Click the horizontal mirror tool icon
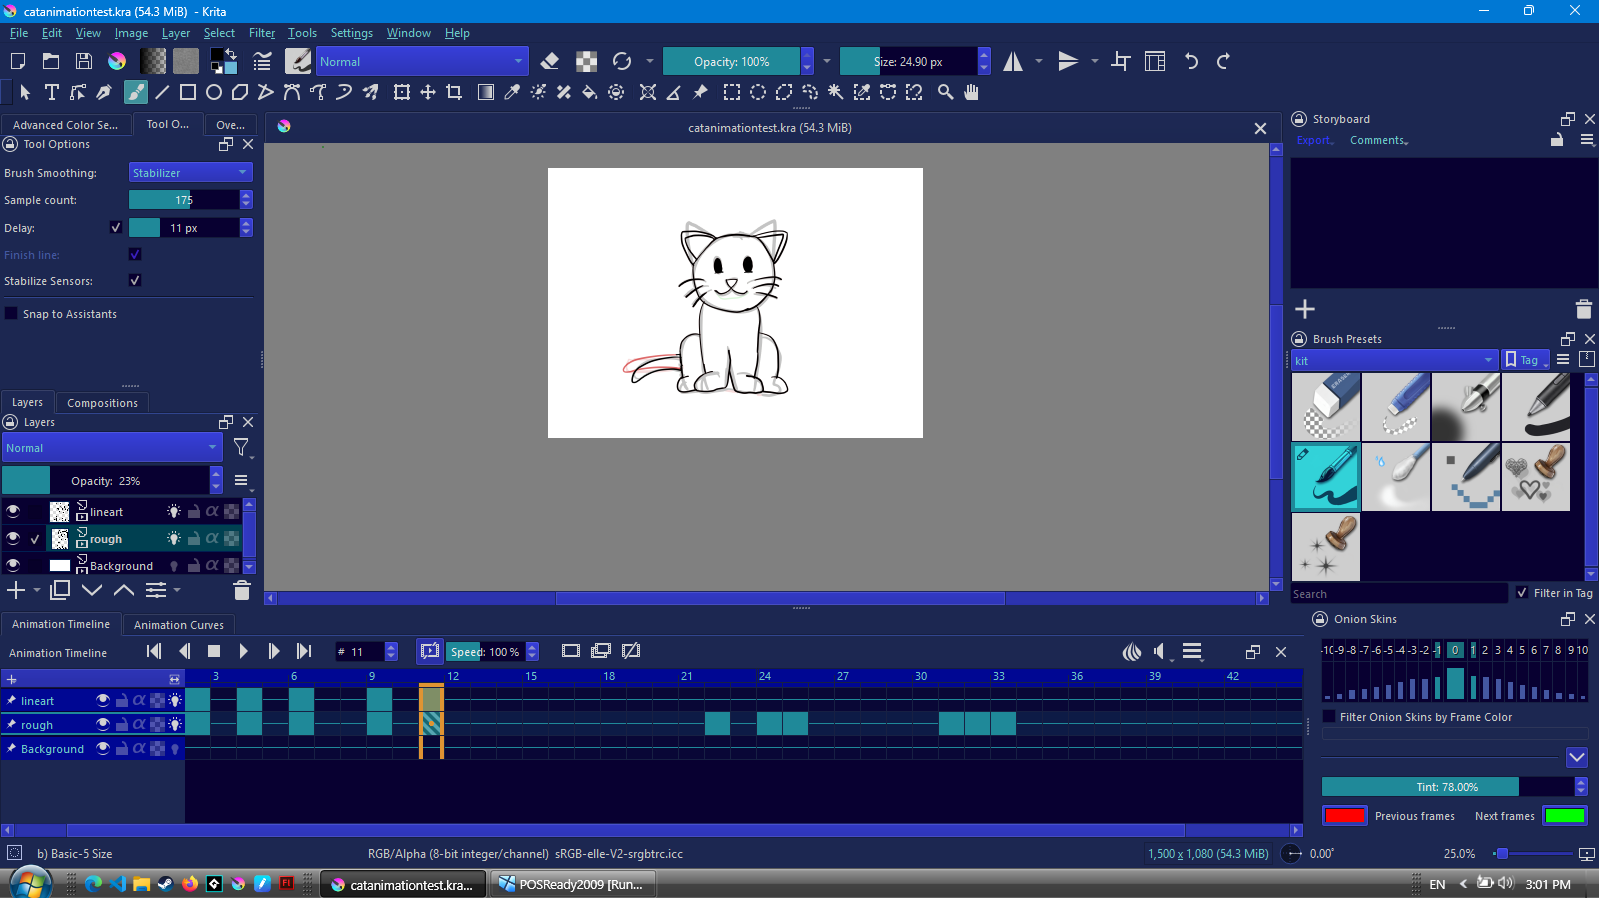This screenshot has width=1599, height=898. [x=1013, y=62]
